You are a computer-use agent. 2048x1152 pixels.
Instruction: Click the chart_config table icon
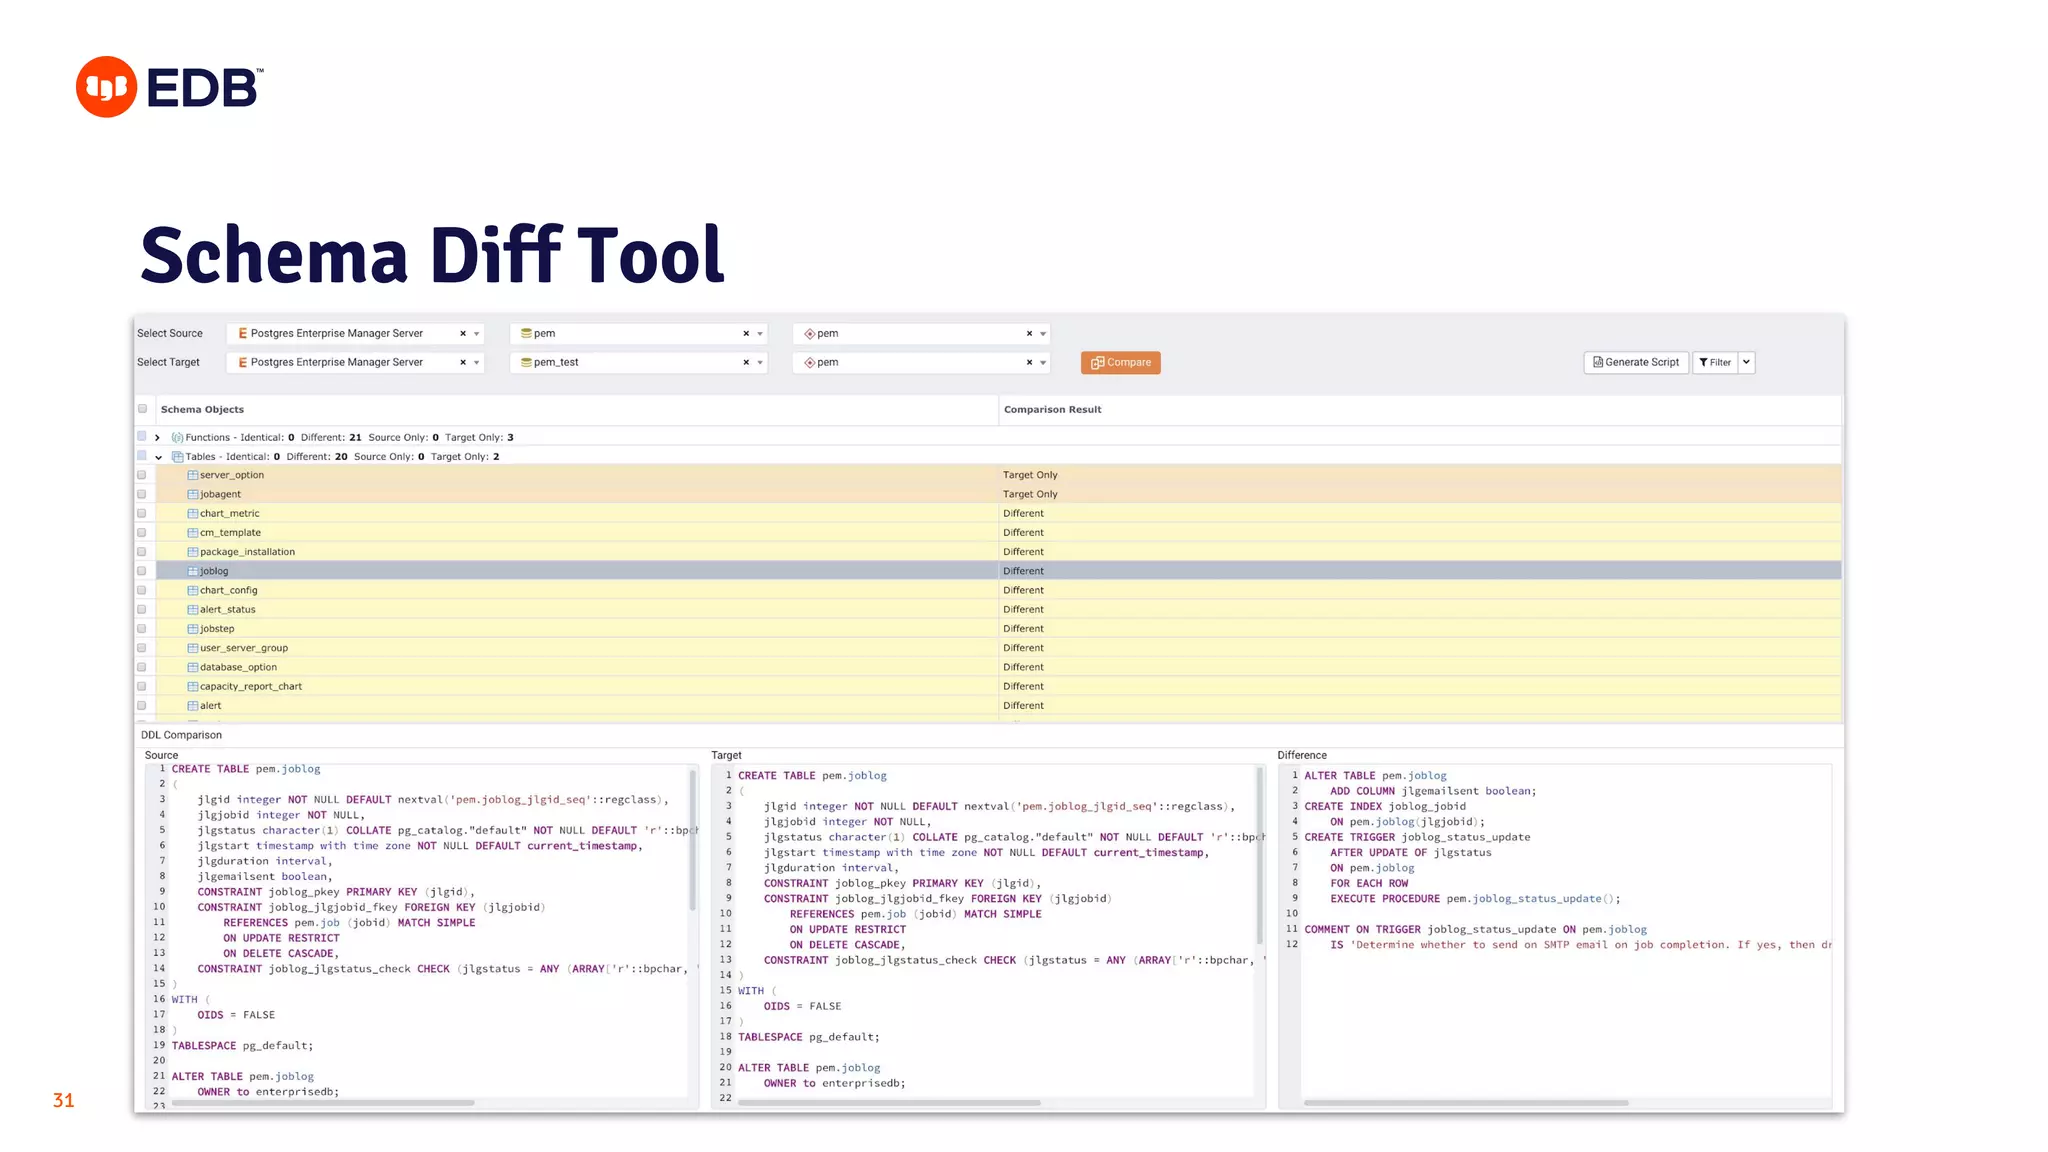pos(193,590)
